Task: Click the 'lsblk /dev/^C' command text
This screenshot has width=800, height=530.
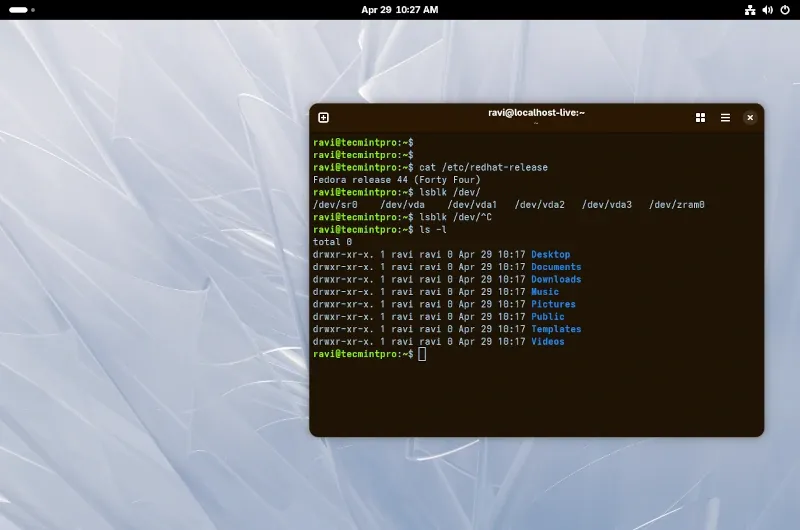Action: click(x=455, y=217)
